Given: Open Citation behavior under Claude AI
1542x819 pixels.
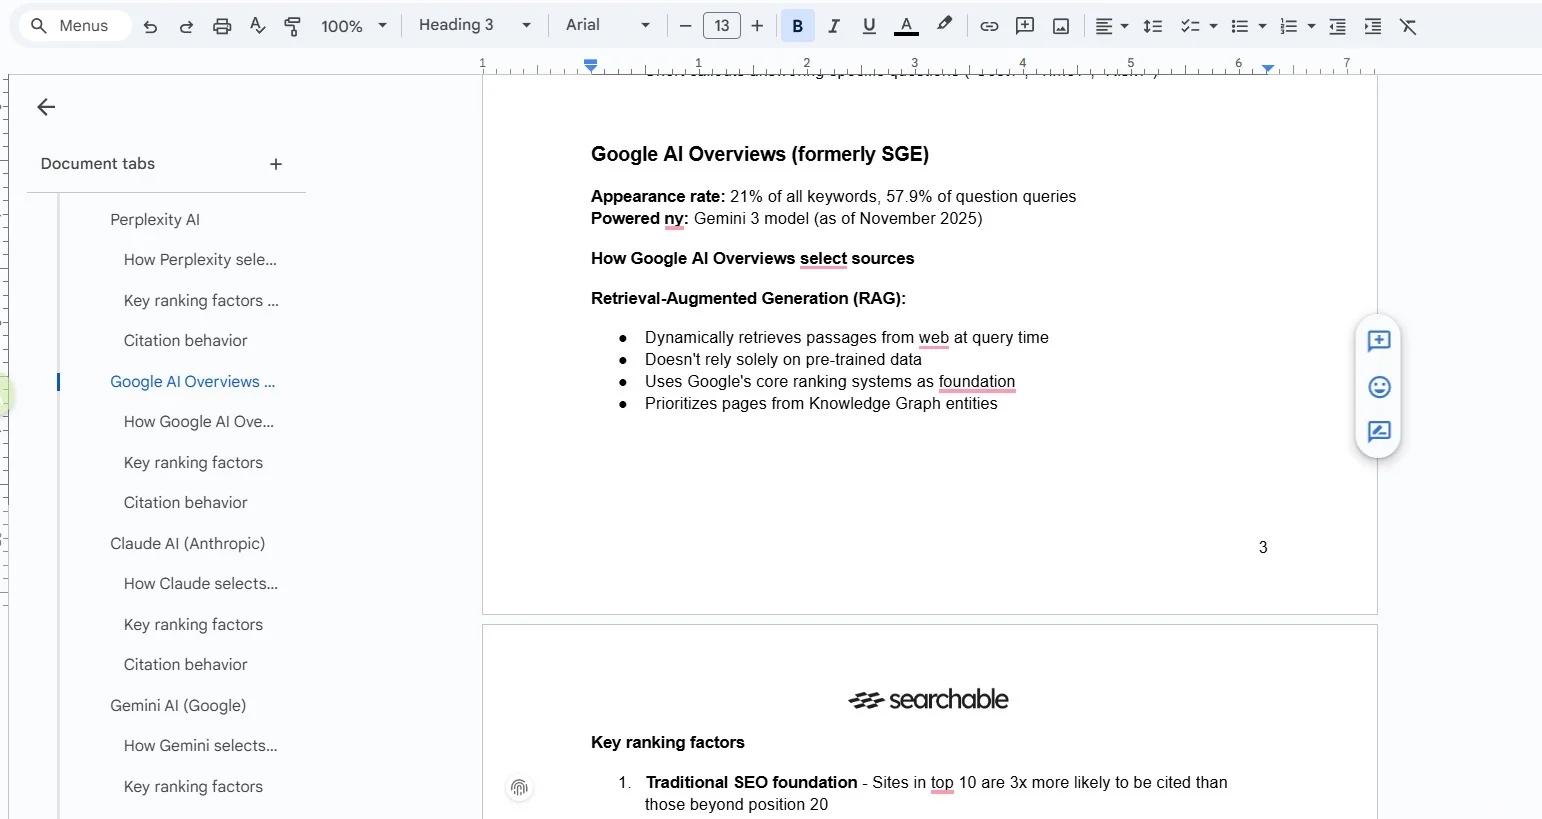Looking at the screenshot, I should 185,664.
